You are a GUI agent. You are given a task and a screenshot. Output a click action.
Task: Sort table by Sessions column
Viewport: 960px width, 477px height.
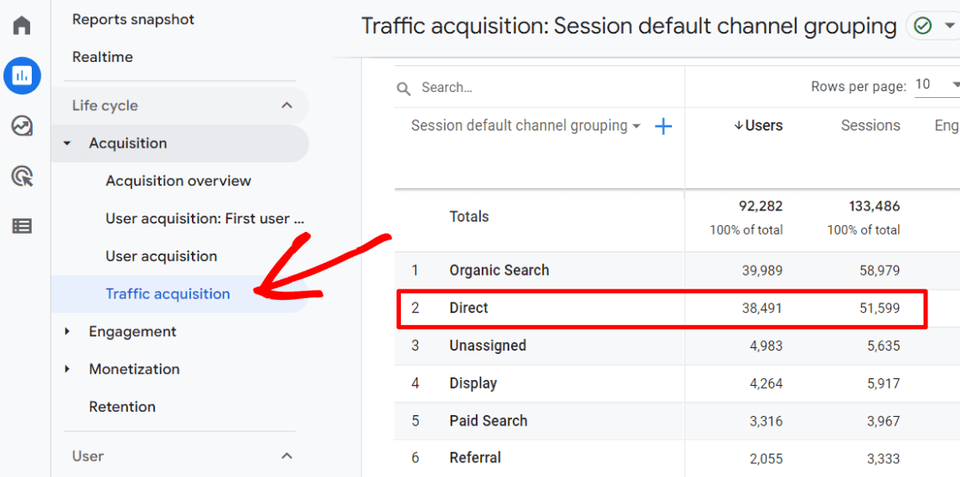click(869, 126)
